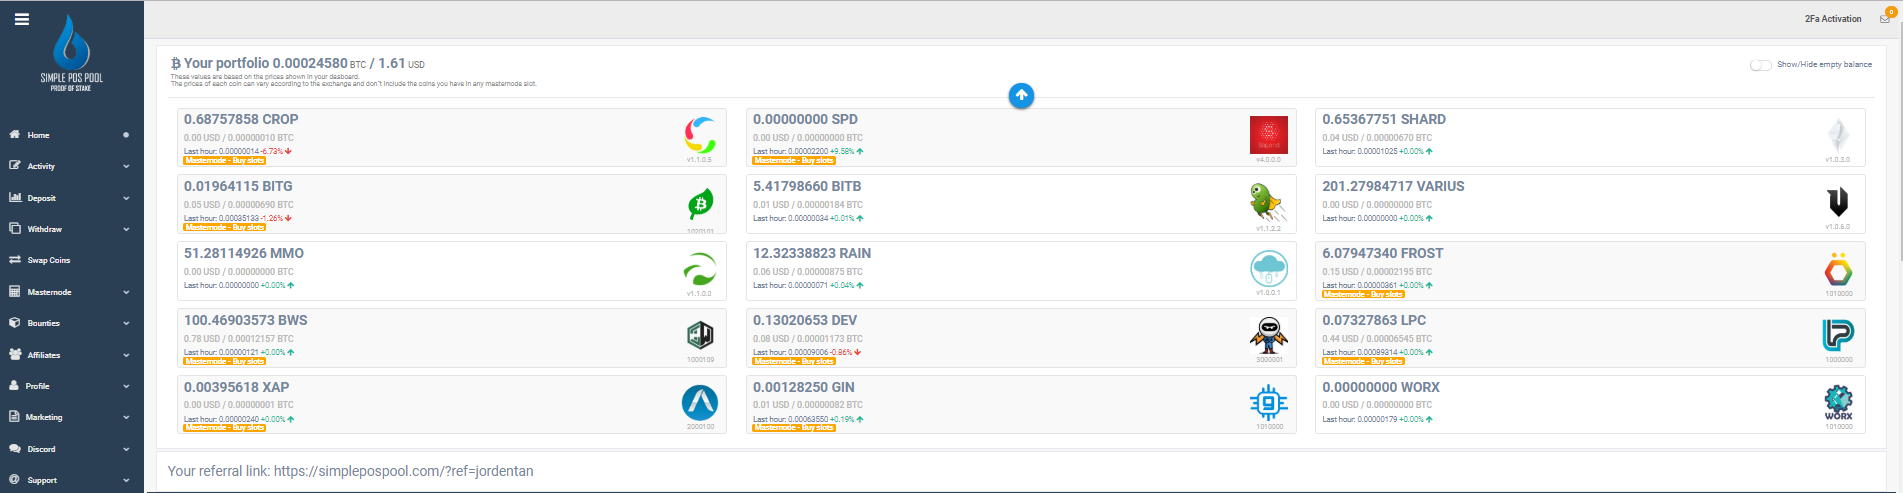Open the messages envelope icon
Screen dimensions: 1903x493
pos(1885,18)
